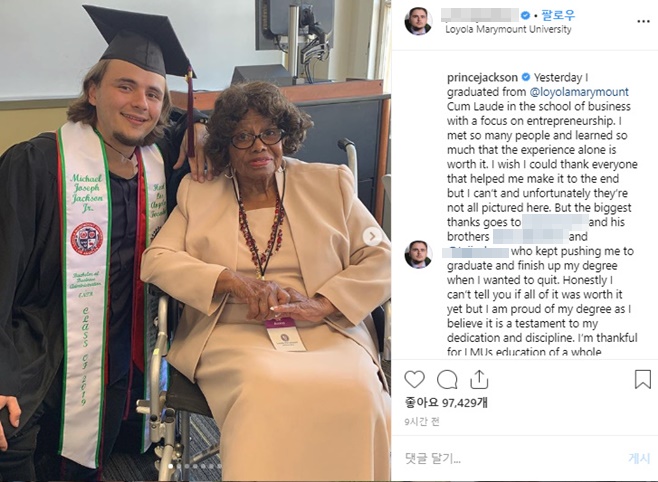
Task: Click the verified badge beside princejackson
Action: point(525,76)
